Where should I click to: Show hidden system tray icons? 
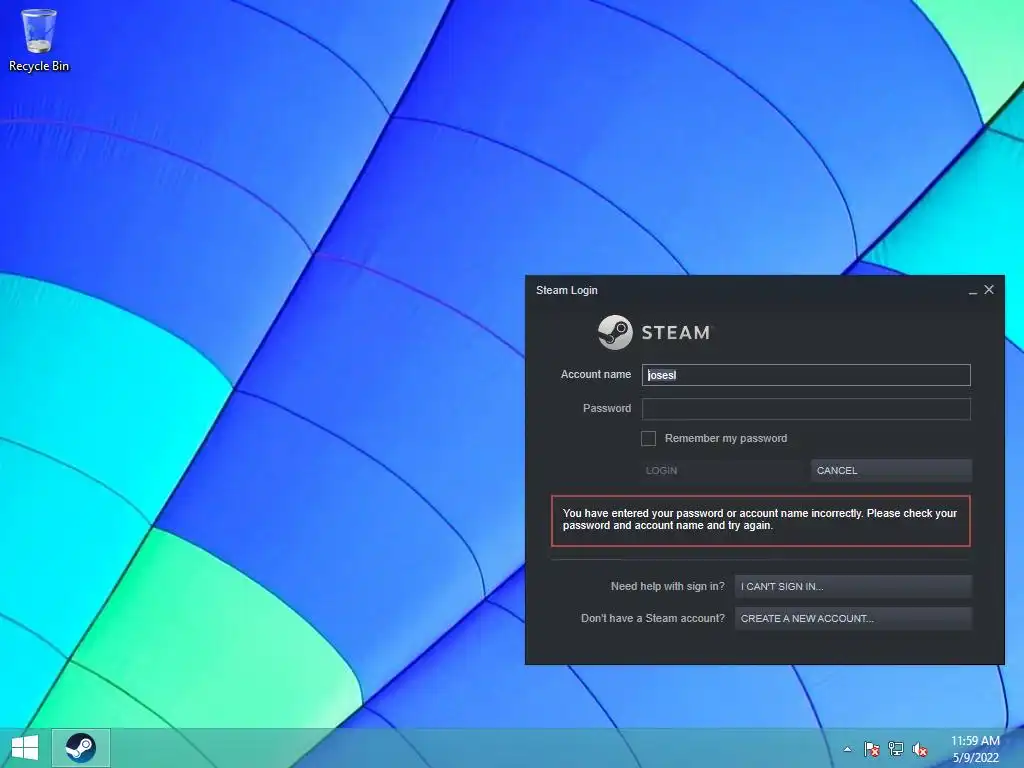tap(847, 749)
